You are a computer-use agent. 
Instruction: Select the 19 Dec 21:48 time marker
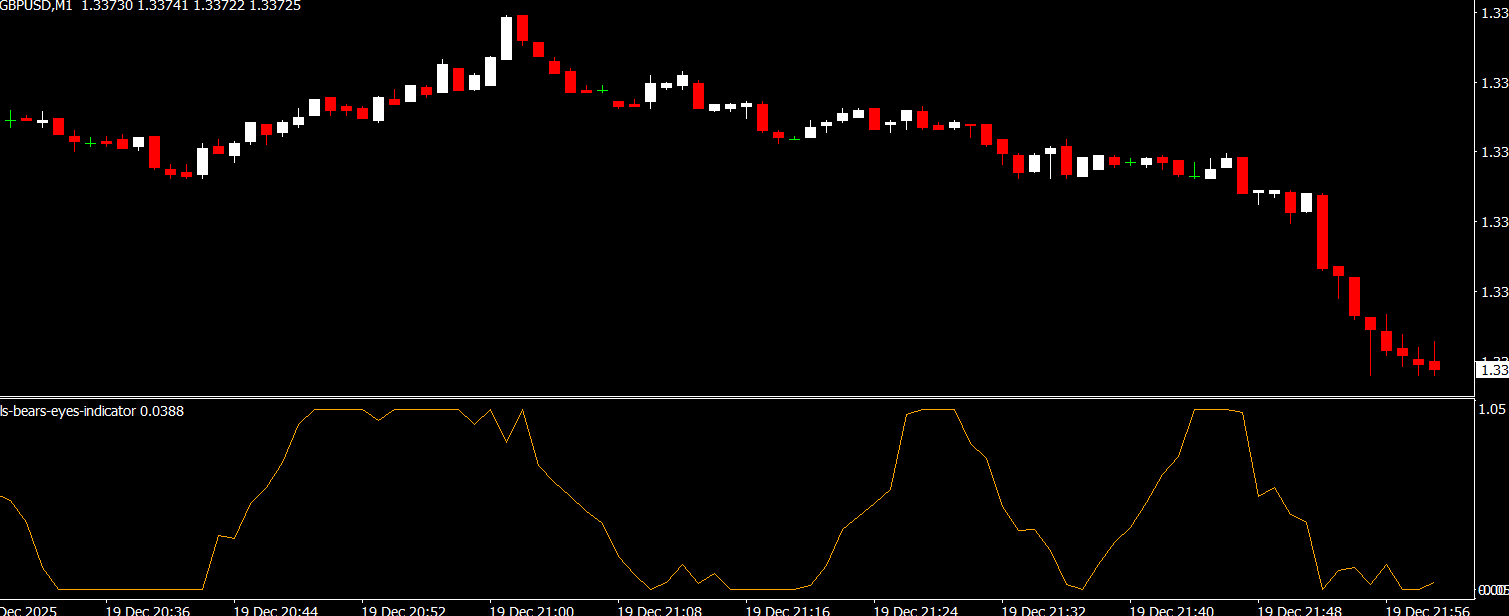pos(1300,609)
